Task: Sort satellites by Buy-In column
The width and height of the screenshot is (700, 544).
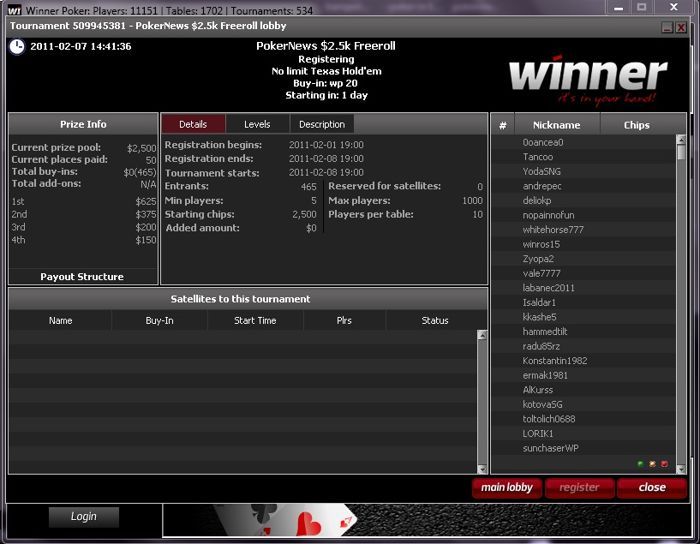Action: point(159,320)
